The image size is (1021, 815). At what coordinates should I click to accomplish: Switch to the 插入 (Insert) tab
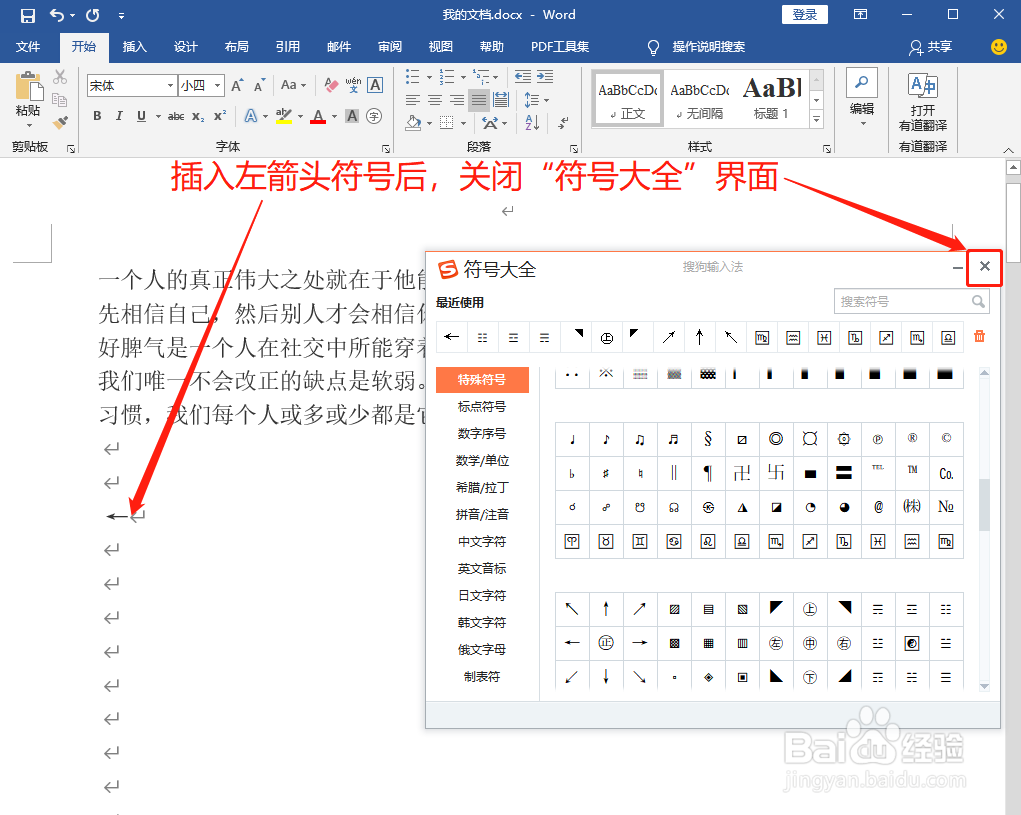[x=135, y=47]
